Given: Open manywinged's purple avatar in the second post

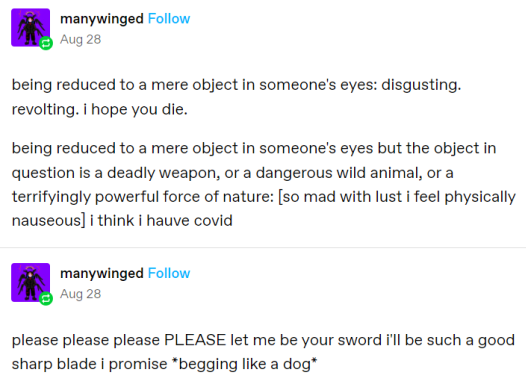Looking at the screenshot, I should (31, 282).
